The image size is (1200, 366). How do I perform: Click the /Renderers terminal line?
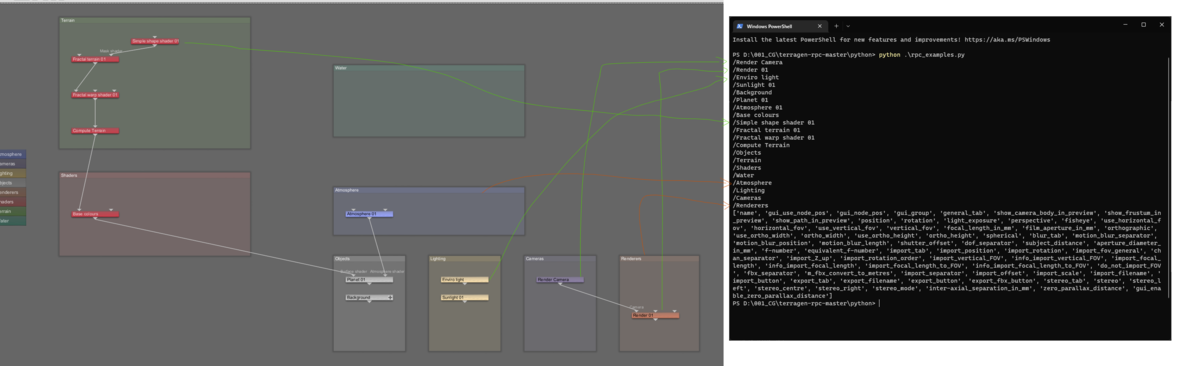click(x=750, y=205)
